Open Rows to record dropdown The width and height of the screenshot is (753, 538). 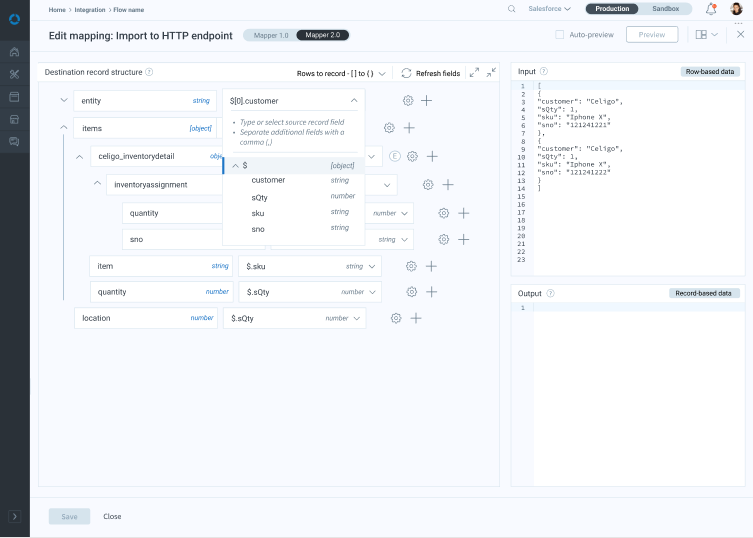click(342, 73)
